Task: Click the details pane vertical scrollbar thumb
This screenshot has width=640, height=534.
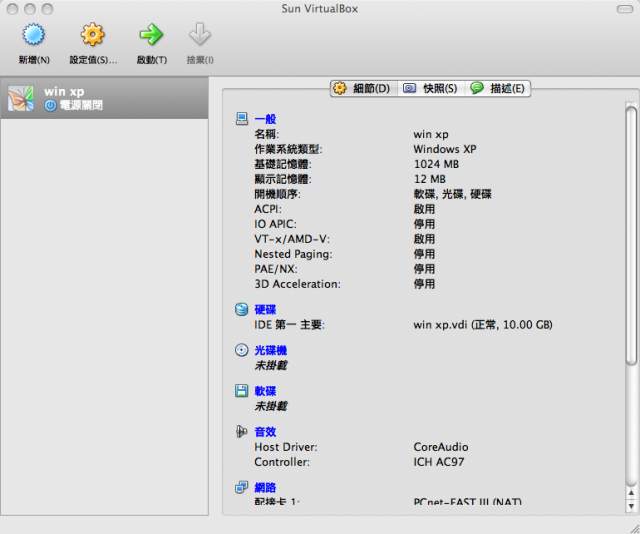Action: tap(631, 236)
